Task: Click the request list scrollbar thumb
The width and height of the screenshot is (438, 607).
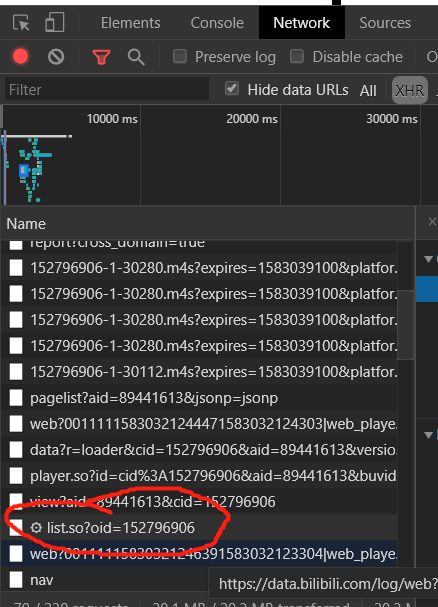Action: (x=405, y=325)
